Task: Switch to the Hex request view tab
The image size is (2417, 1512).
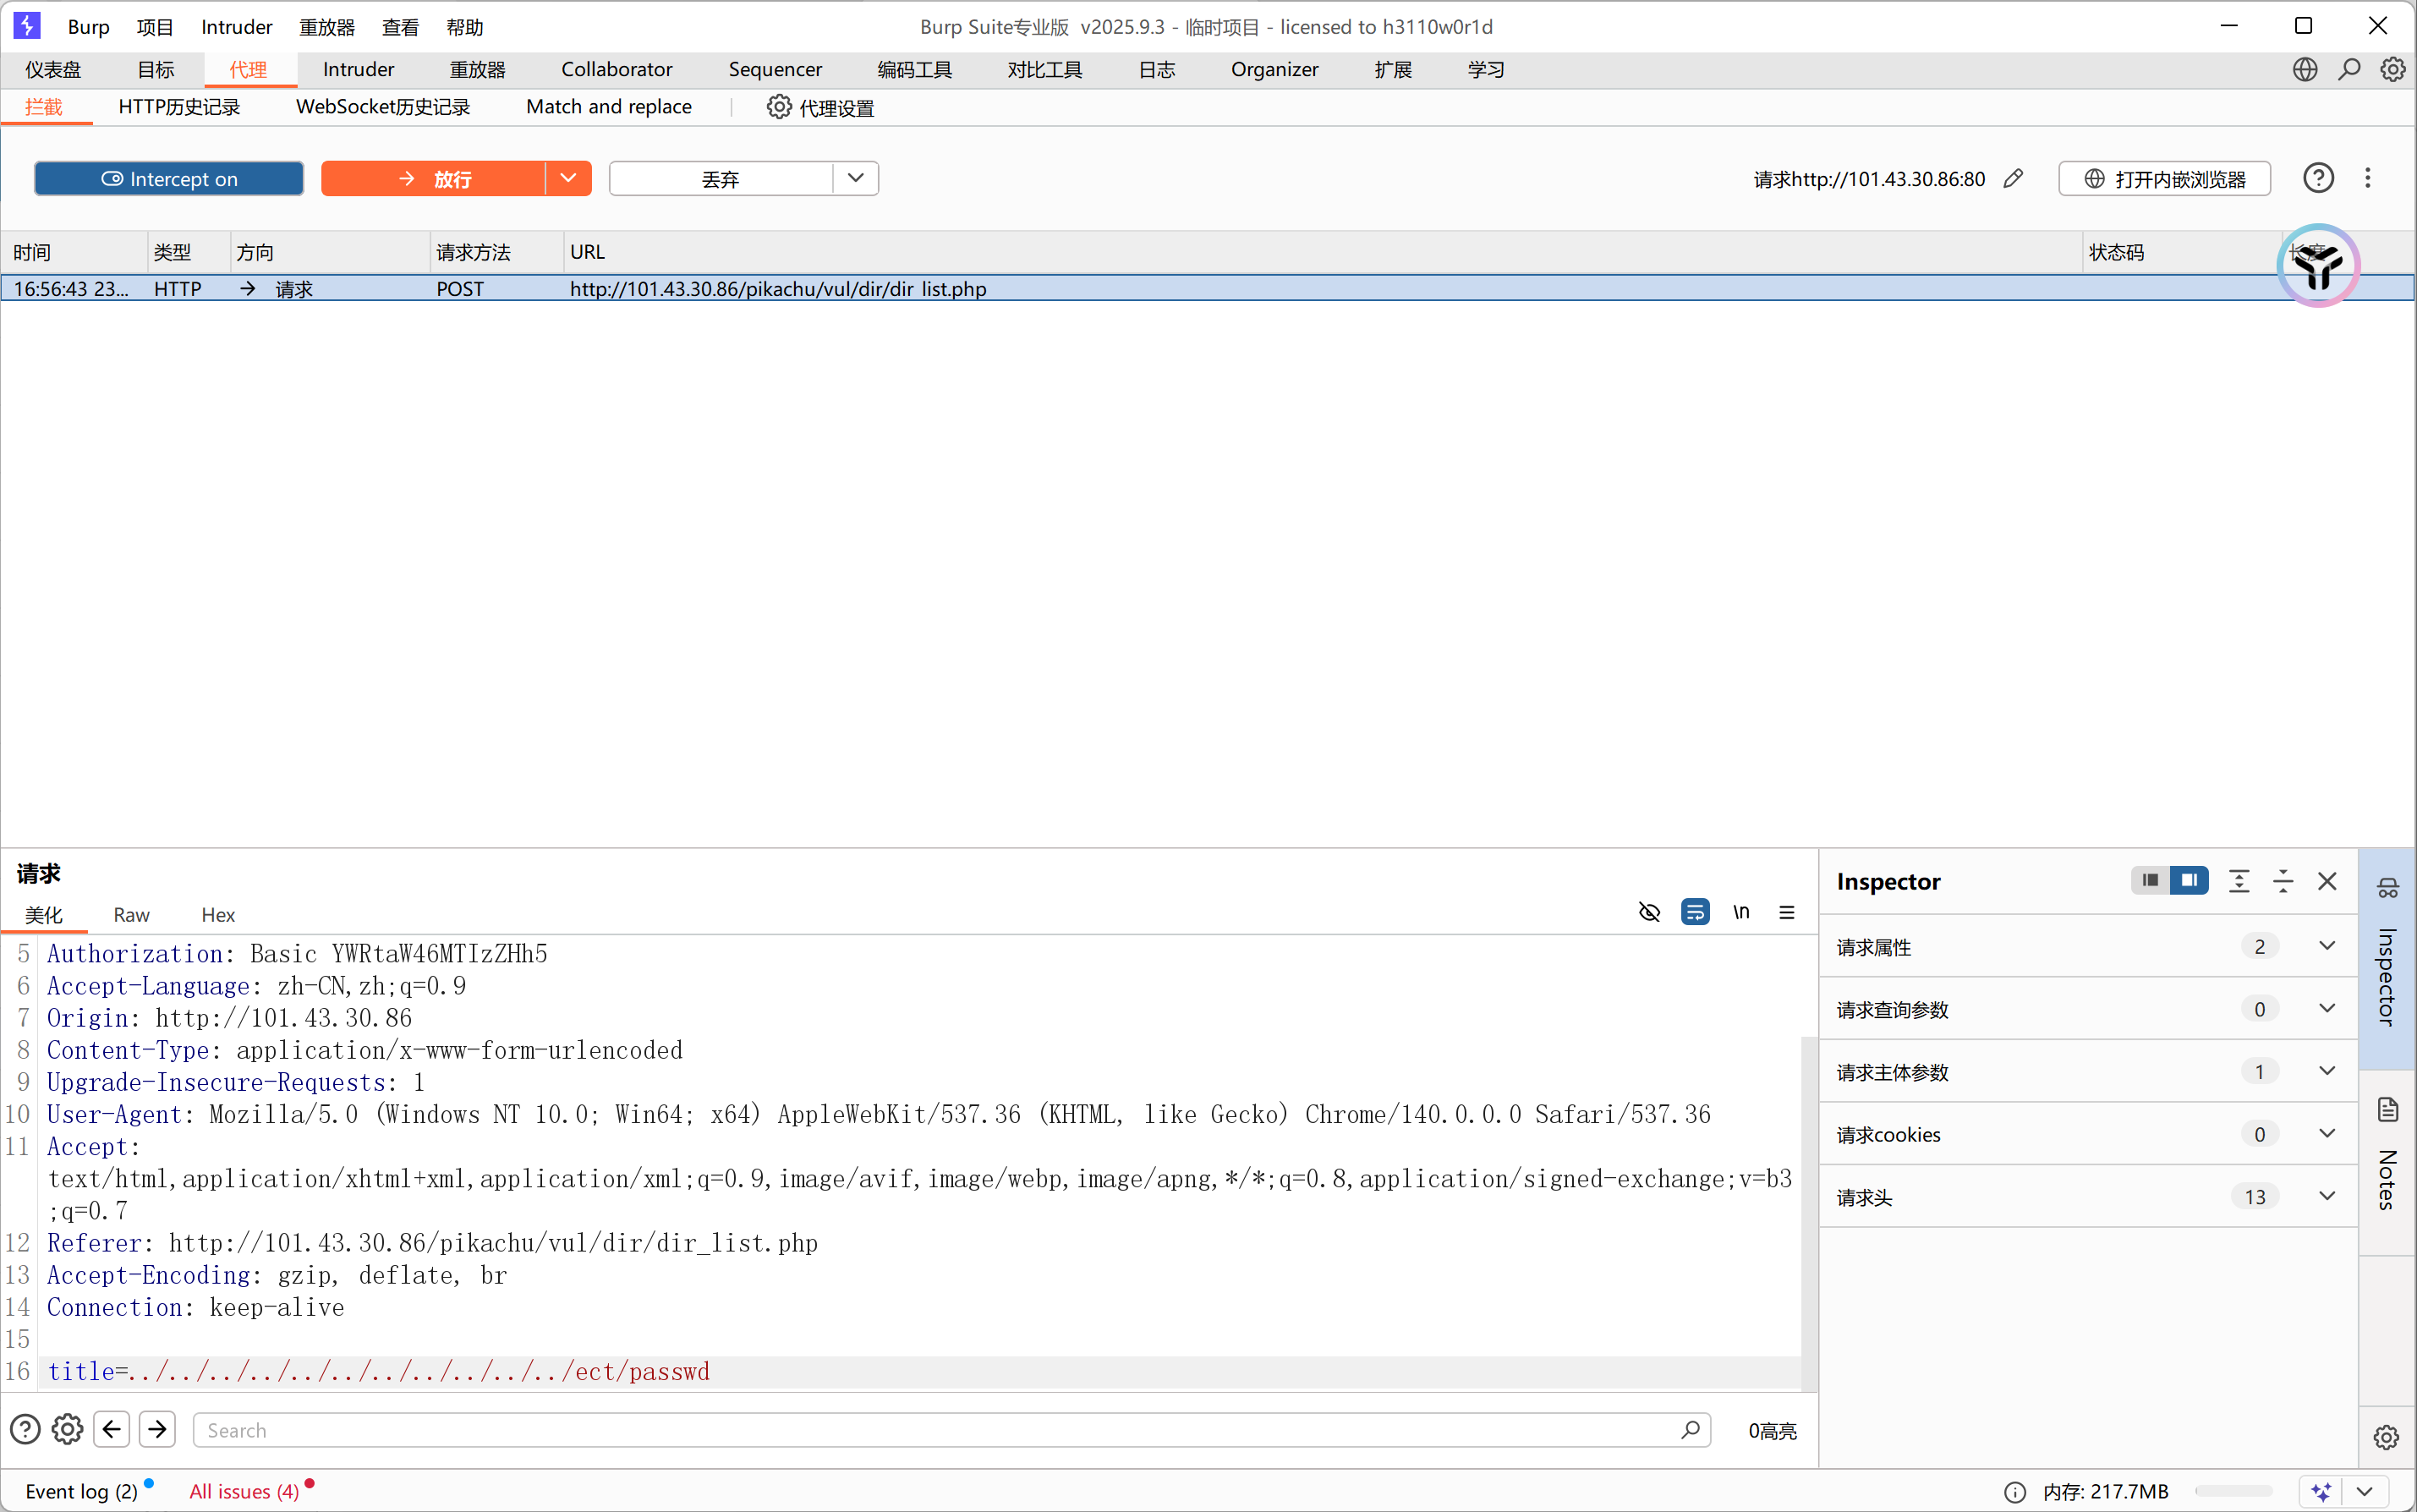Action: pyautogui.click(x=218, y=915)
